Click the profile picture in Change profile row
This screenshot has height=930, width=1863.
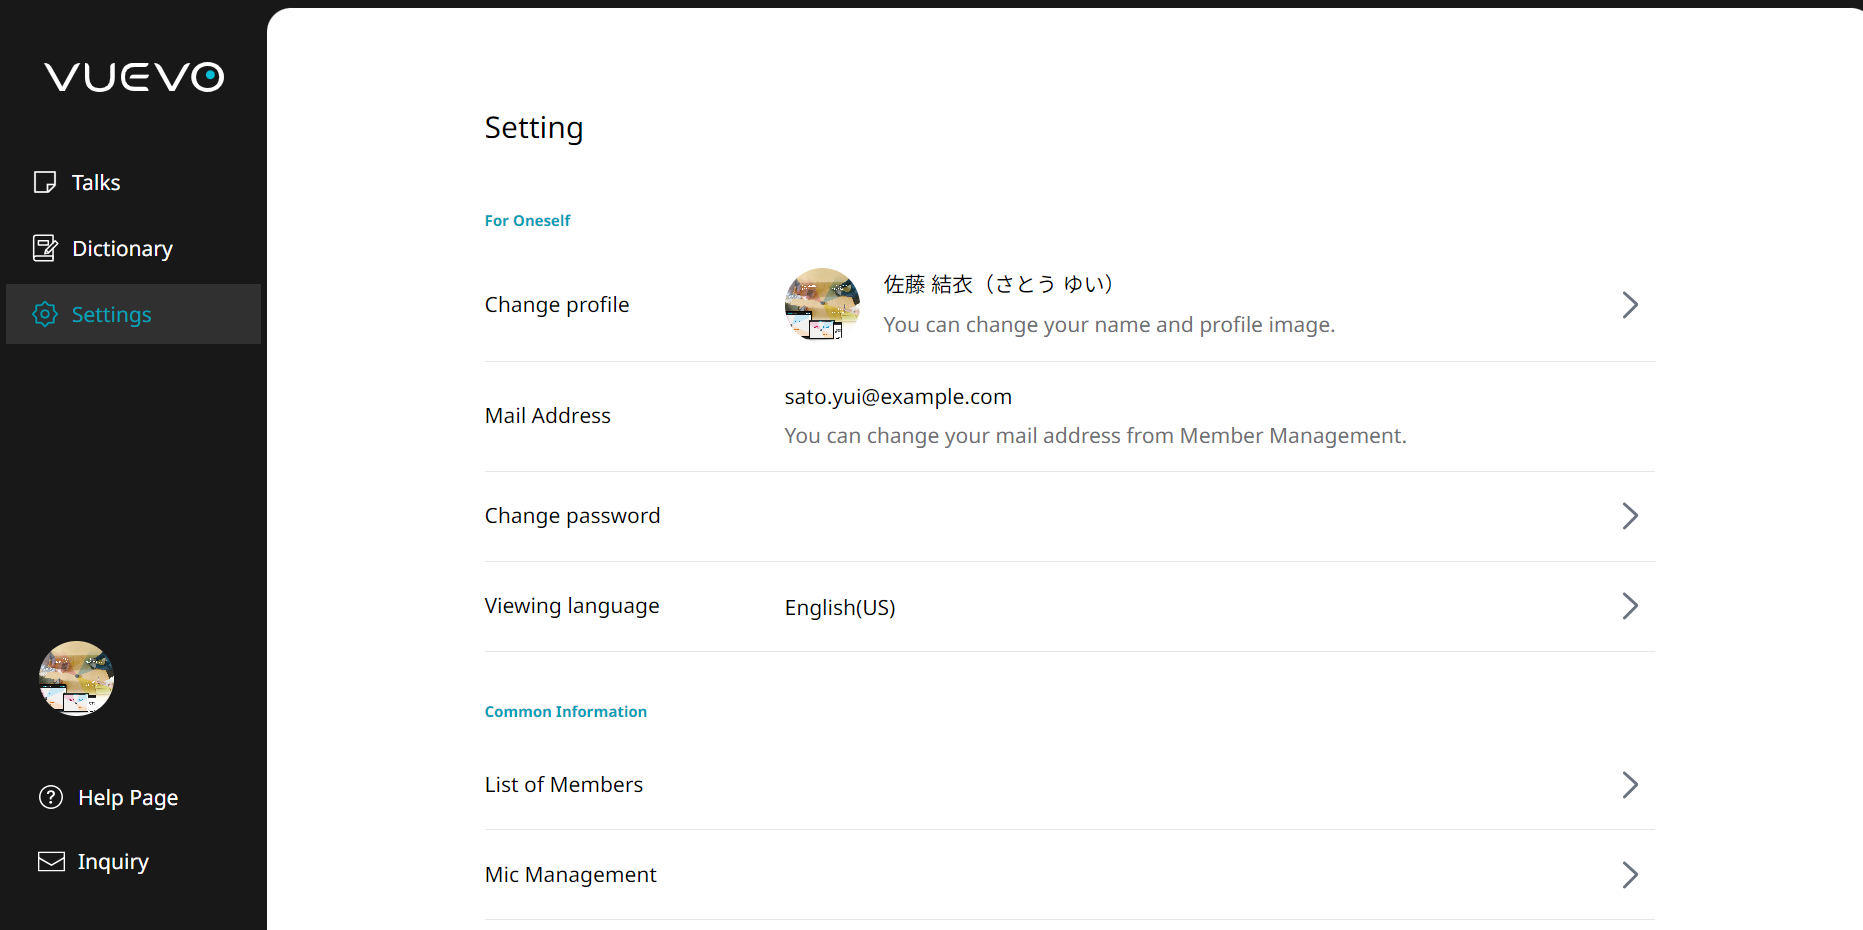click(x=822, y=304)
